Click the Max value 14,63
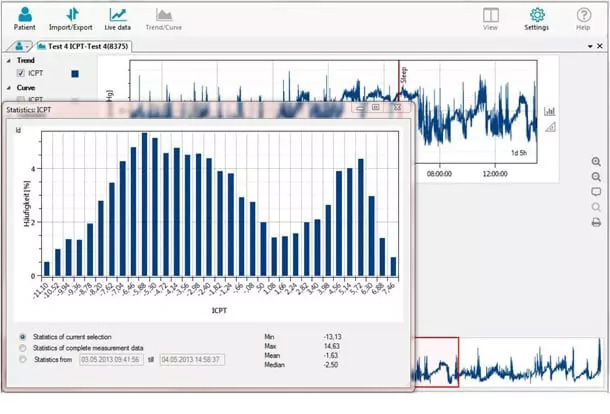This screenshot has height=414, width=610. (331, 346)
